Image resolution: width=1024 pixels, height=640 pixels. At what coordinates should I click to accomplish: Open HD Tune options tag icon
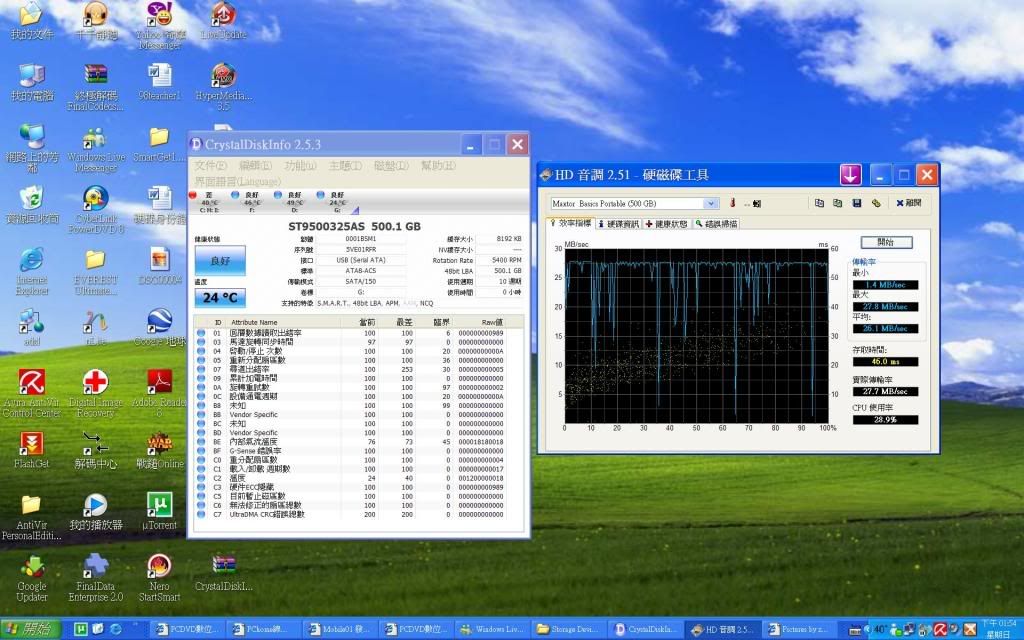(x=876, y=203)
